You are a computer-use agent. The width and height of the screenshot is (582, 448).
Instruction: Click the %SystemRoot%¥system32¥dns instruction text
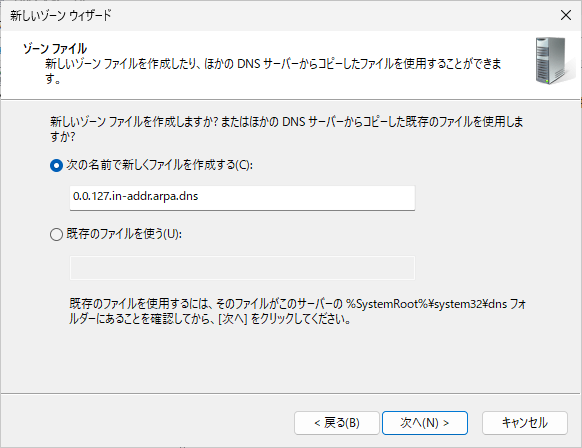coord(426,304)
